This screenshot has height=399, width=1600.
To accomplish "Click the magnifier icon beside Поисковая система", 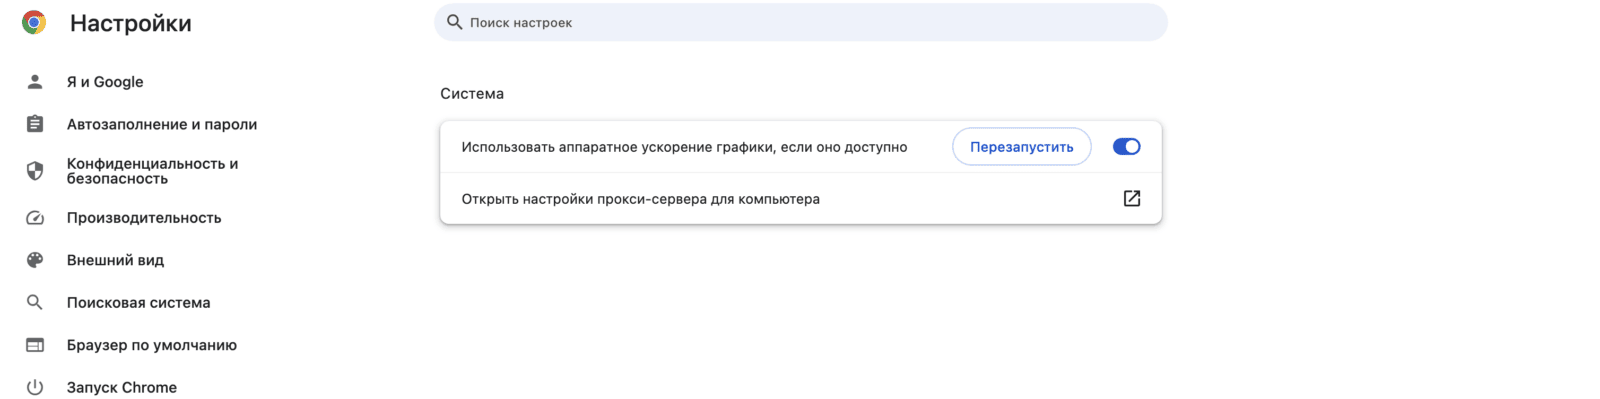I will 35,302.
